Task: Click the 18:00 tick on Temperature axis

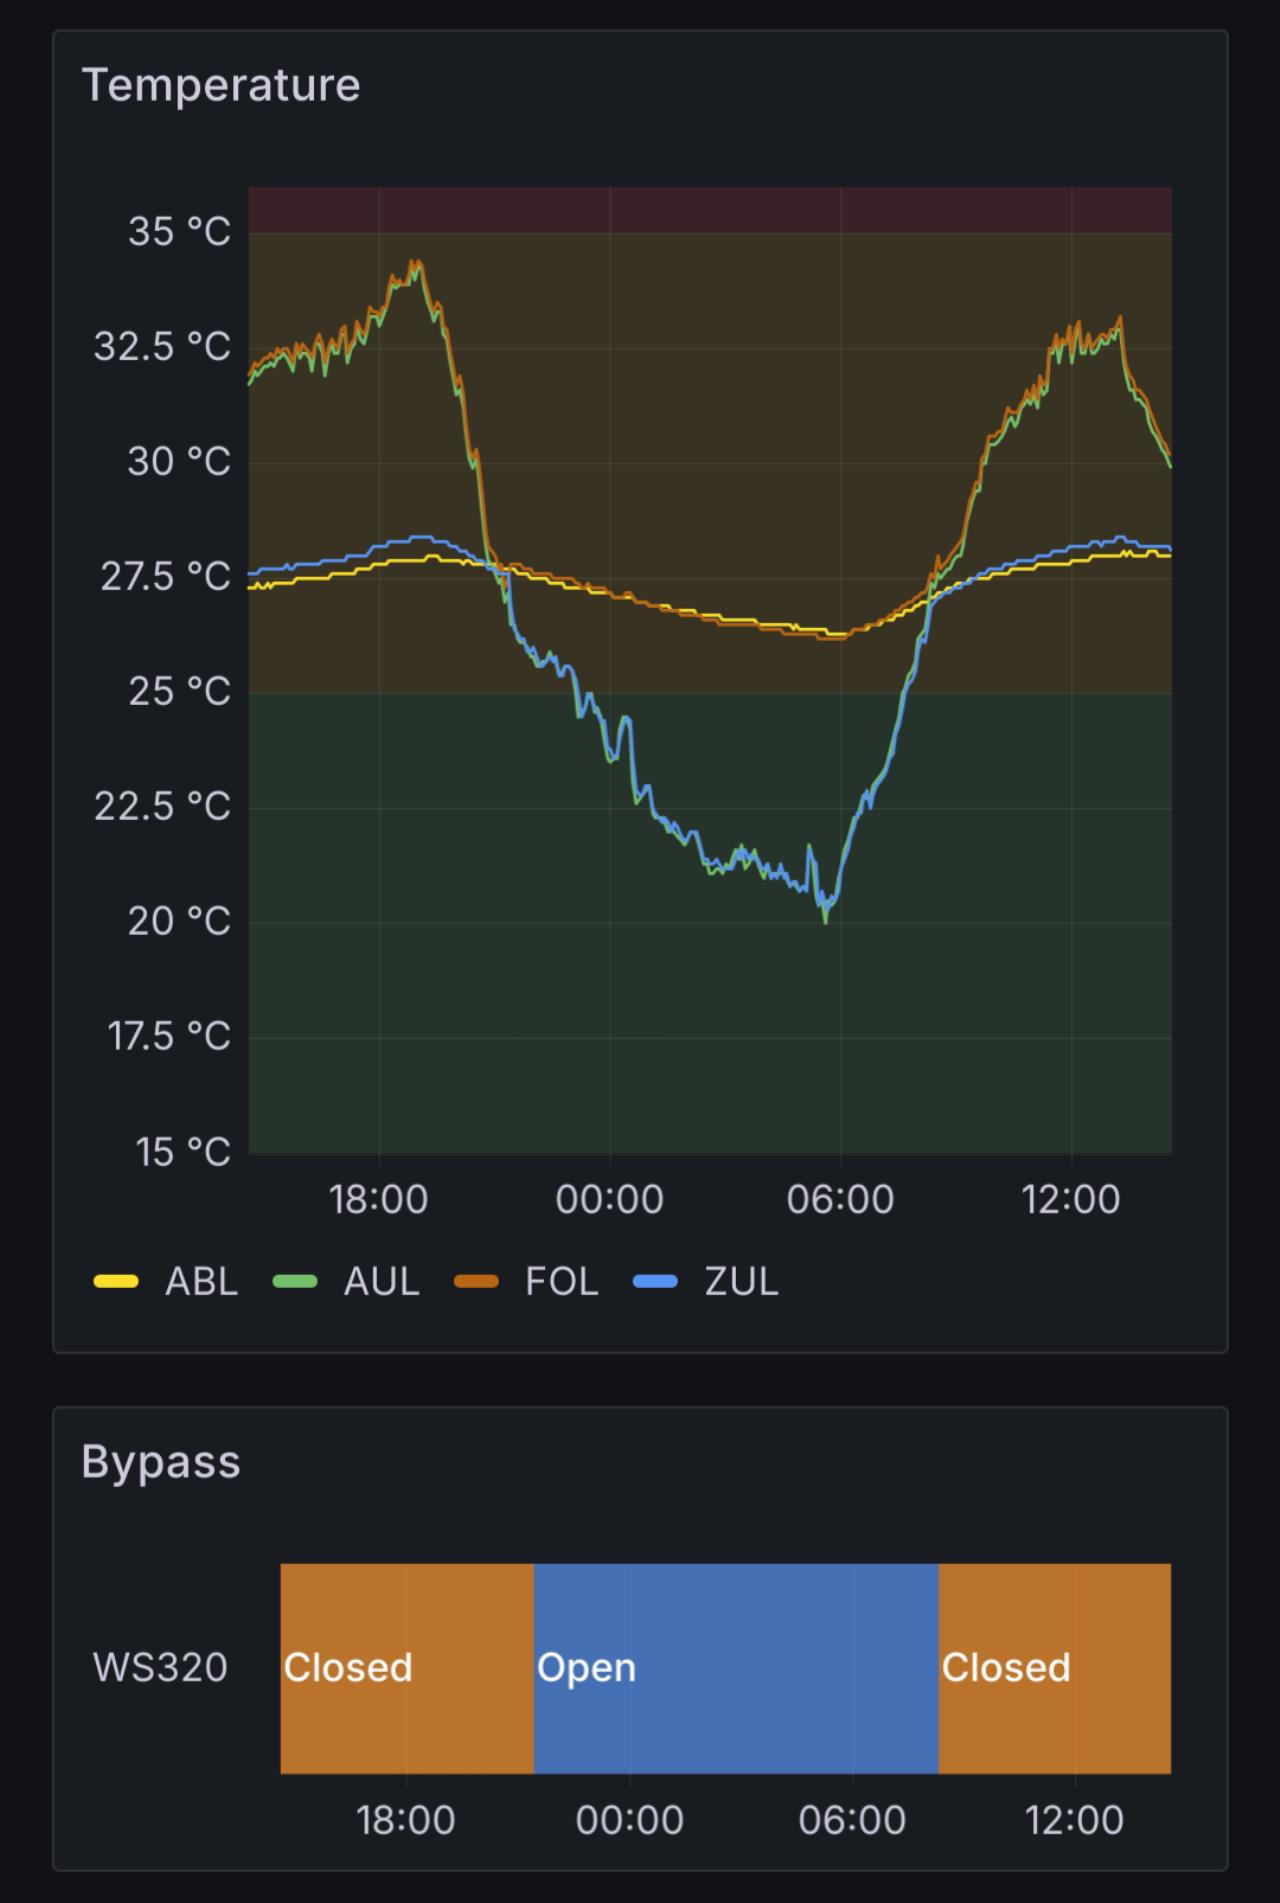Action: click(378, 1199)
